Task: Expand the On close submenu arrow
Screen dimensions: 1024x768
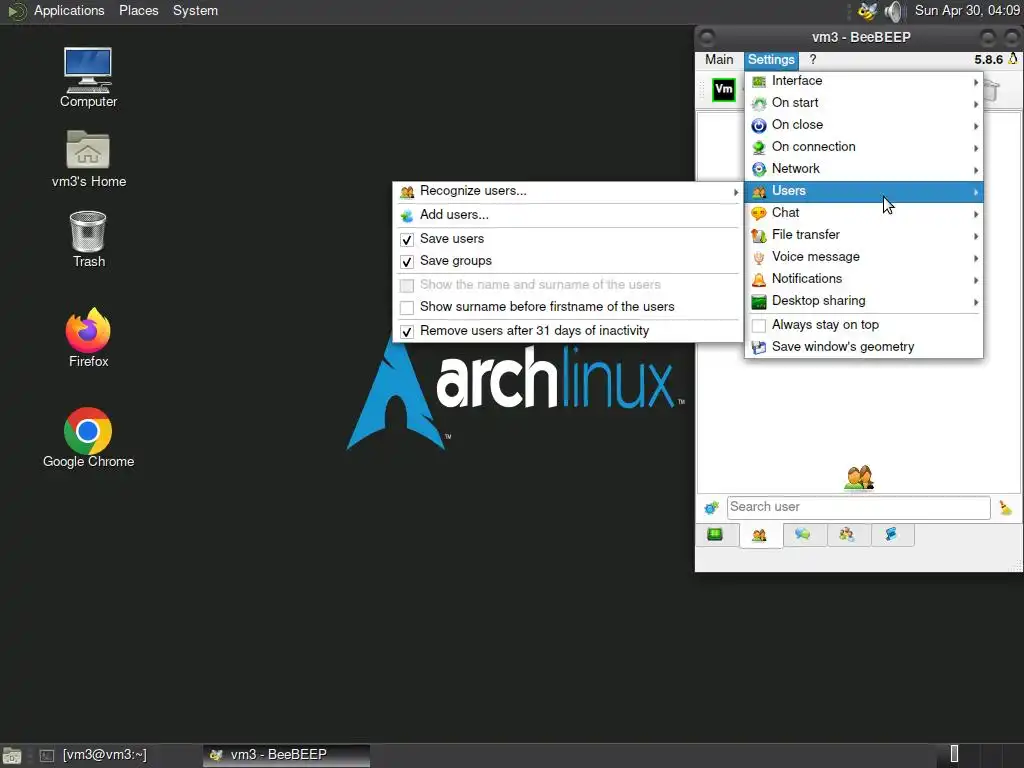Action: pyautogui.click(x=976, y=126)
